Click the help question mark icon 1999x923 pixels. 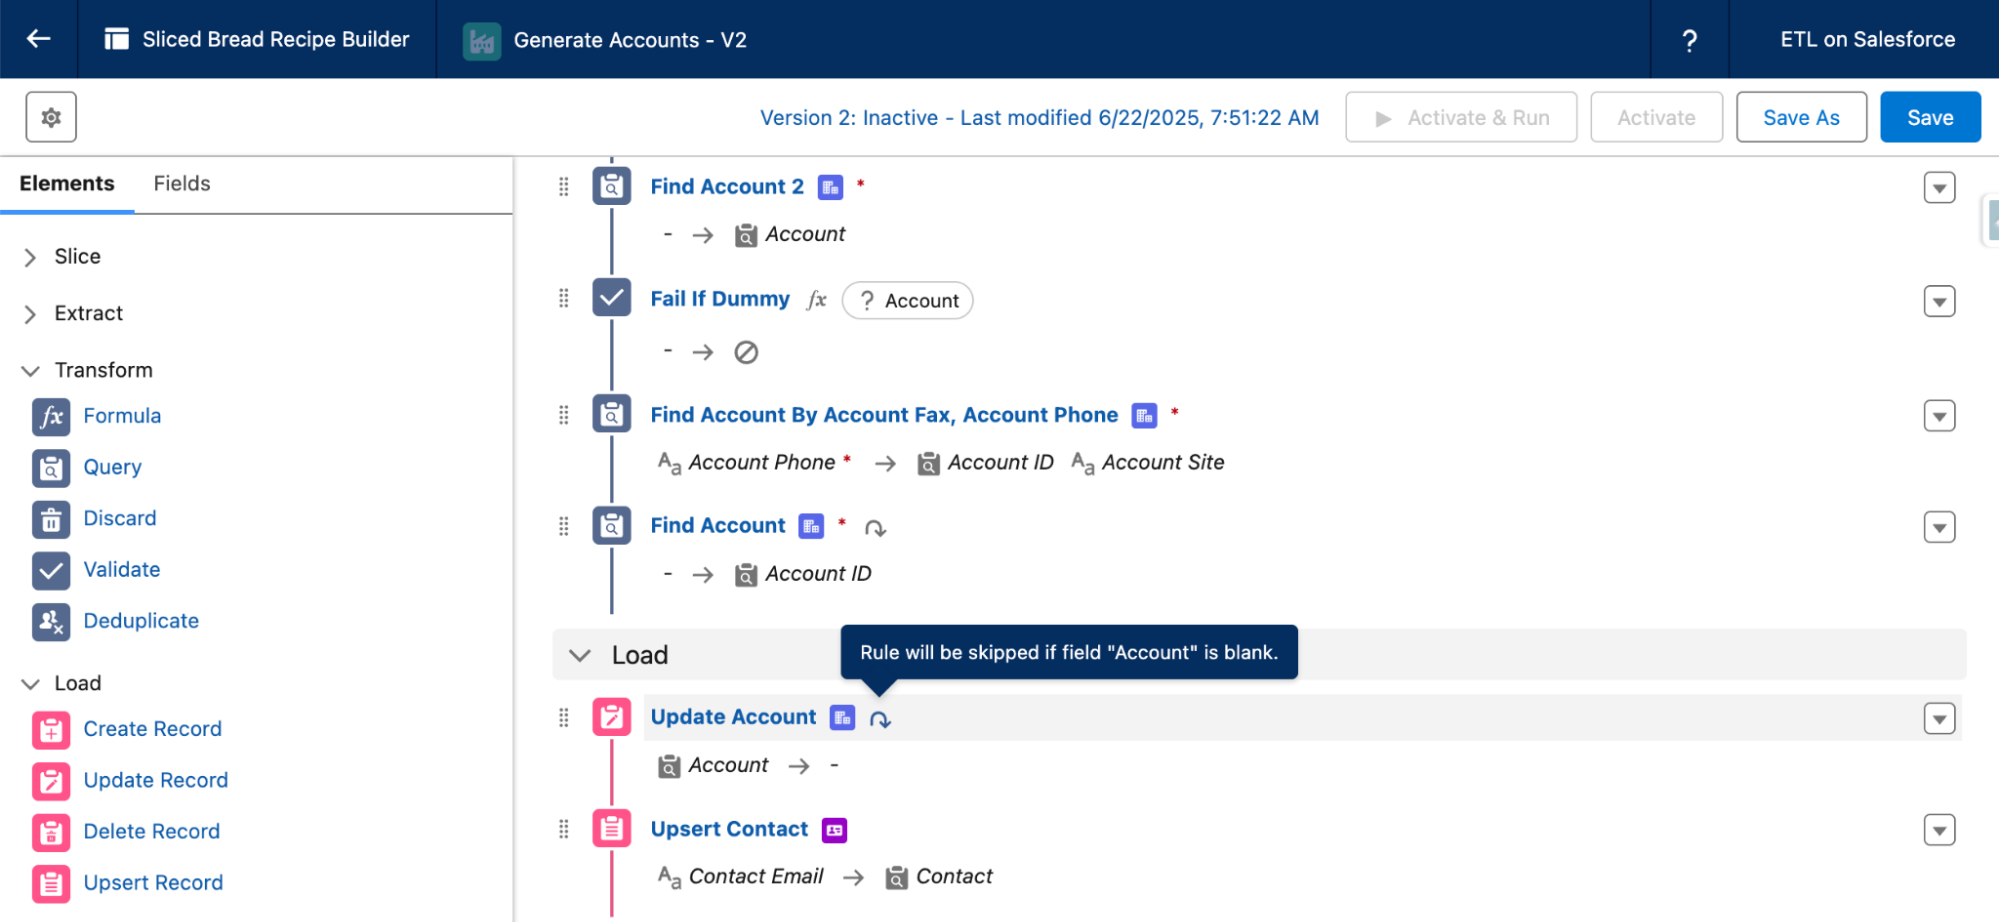[1689, 40]
